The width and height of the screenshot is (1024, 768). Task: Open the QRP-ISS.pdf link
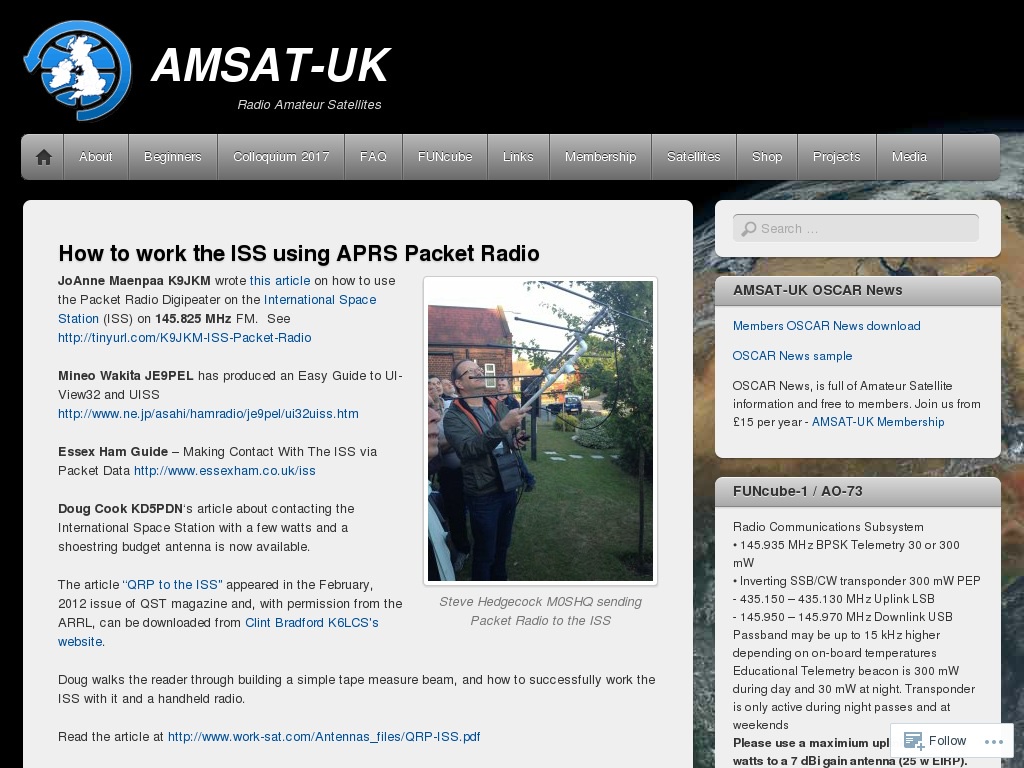pos(324,737)
